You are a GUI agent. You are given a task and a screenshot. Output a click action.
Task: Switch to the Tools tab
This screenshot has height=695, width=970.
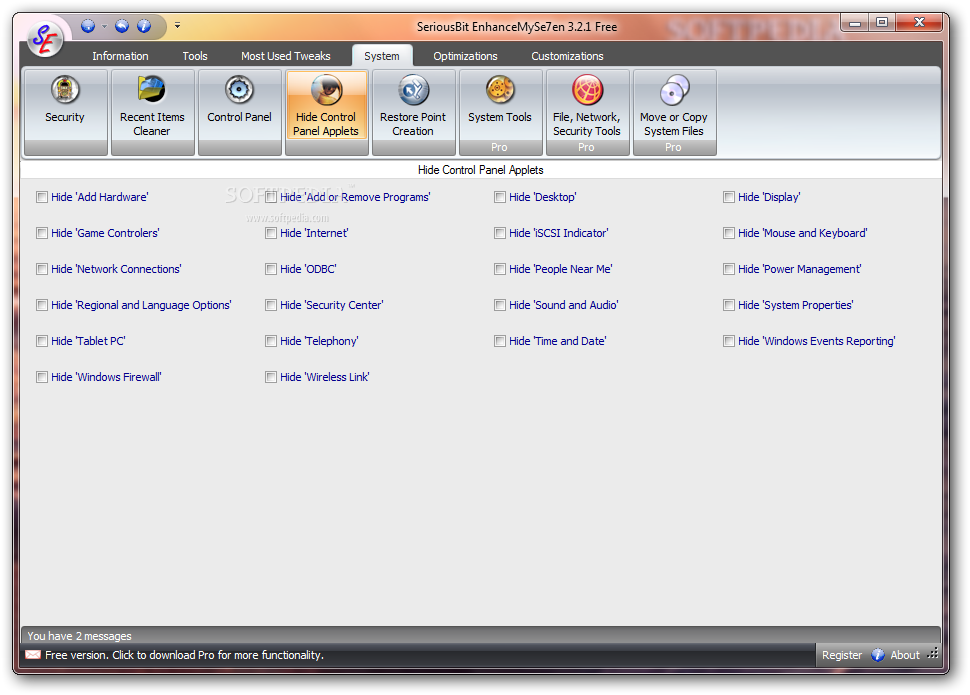[195, 56]
